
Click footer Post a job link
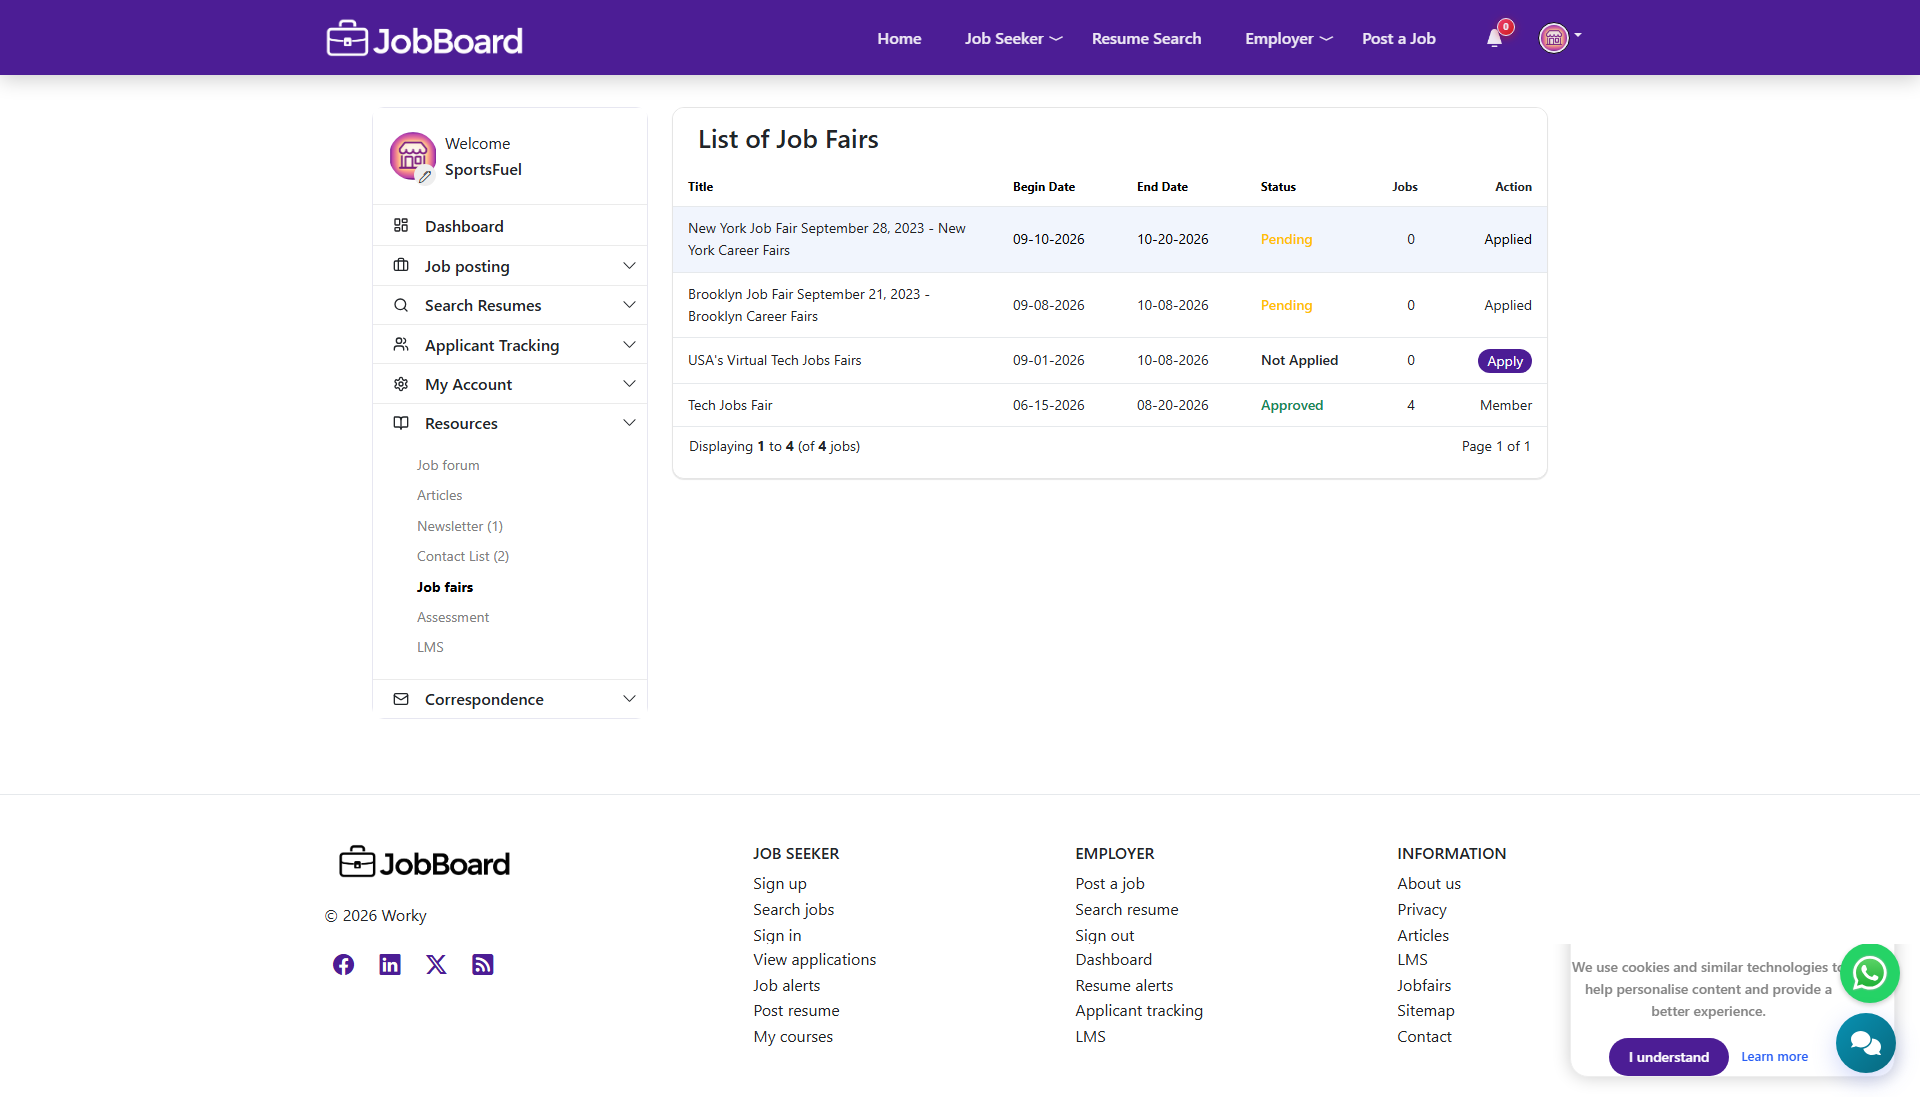[x=1110, y=884]
